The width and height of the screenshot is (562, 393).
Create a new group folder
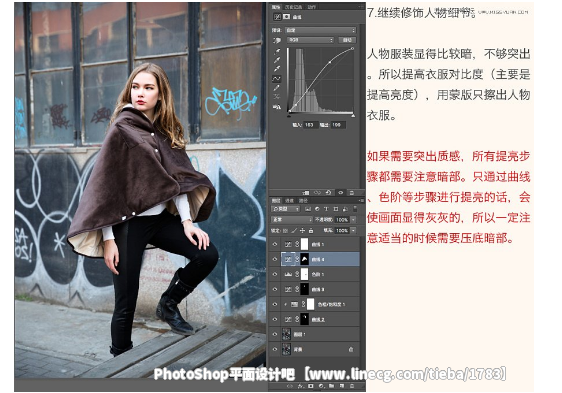(332, 386)
